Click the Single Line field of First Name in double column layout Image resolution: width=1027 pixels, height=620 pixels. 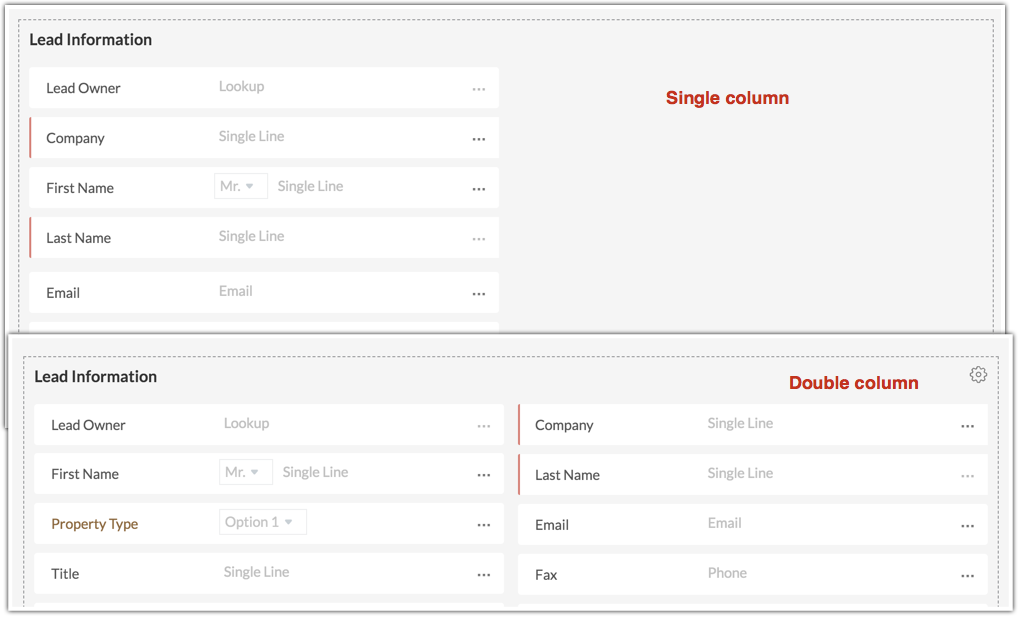coord(316,472)
